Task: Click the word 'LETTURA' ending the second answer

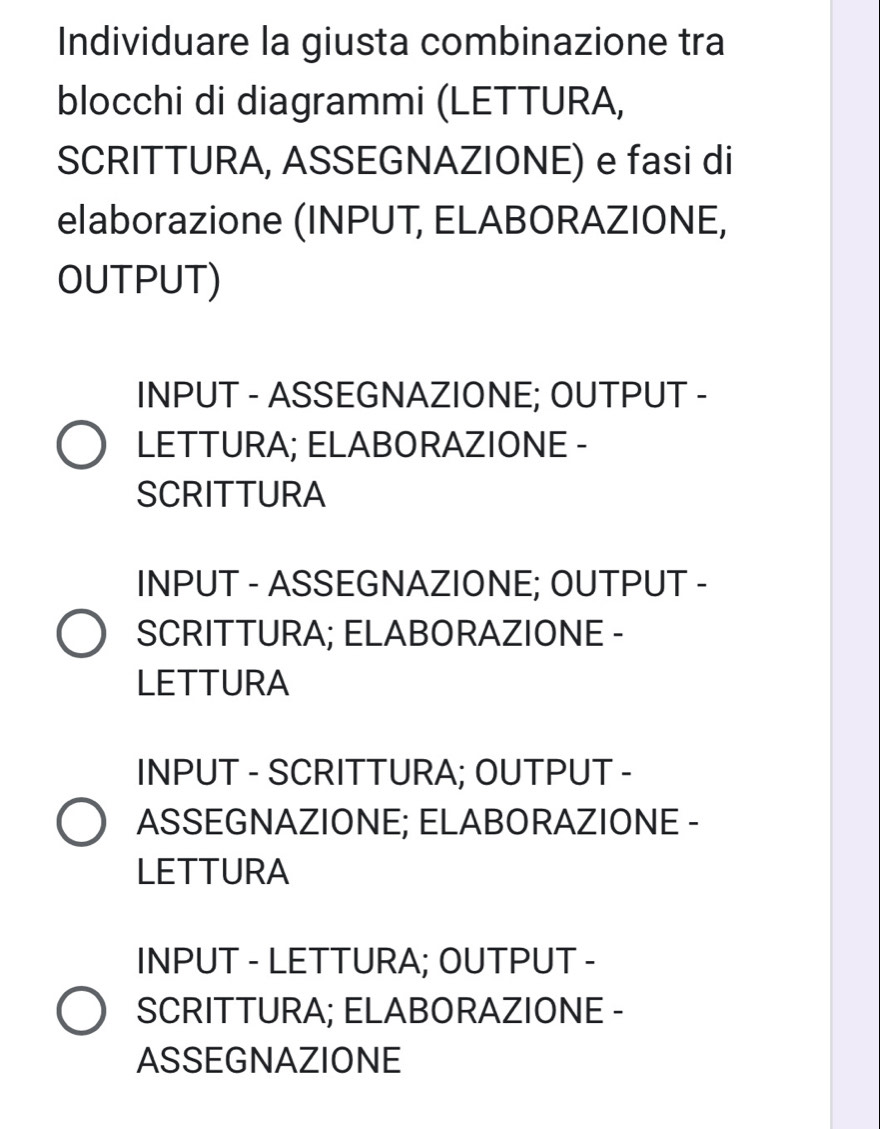Action: point(214,684)
